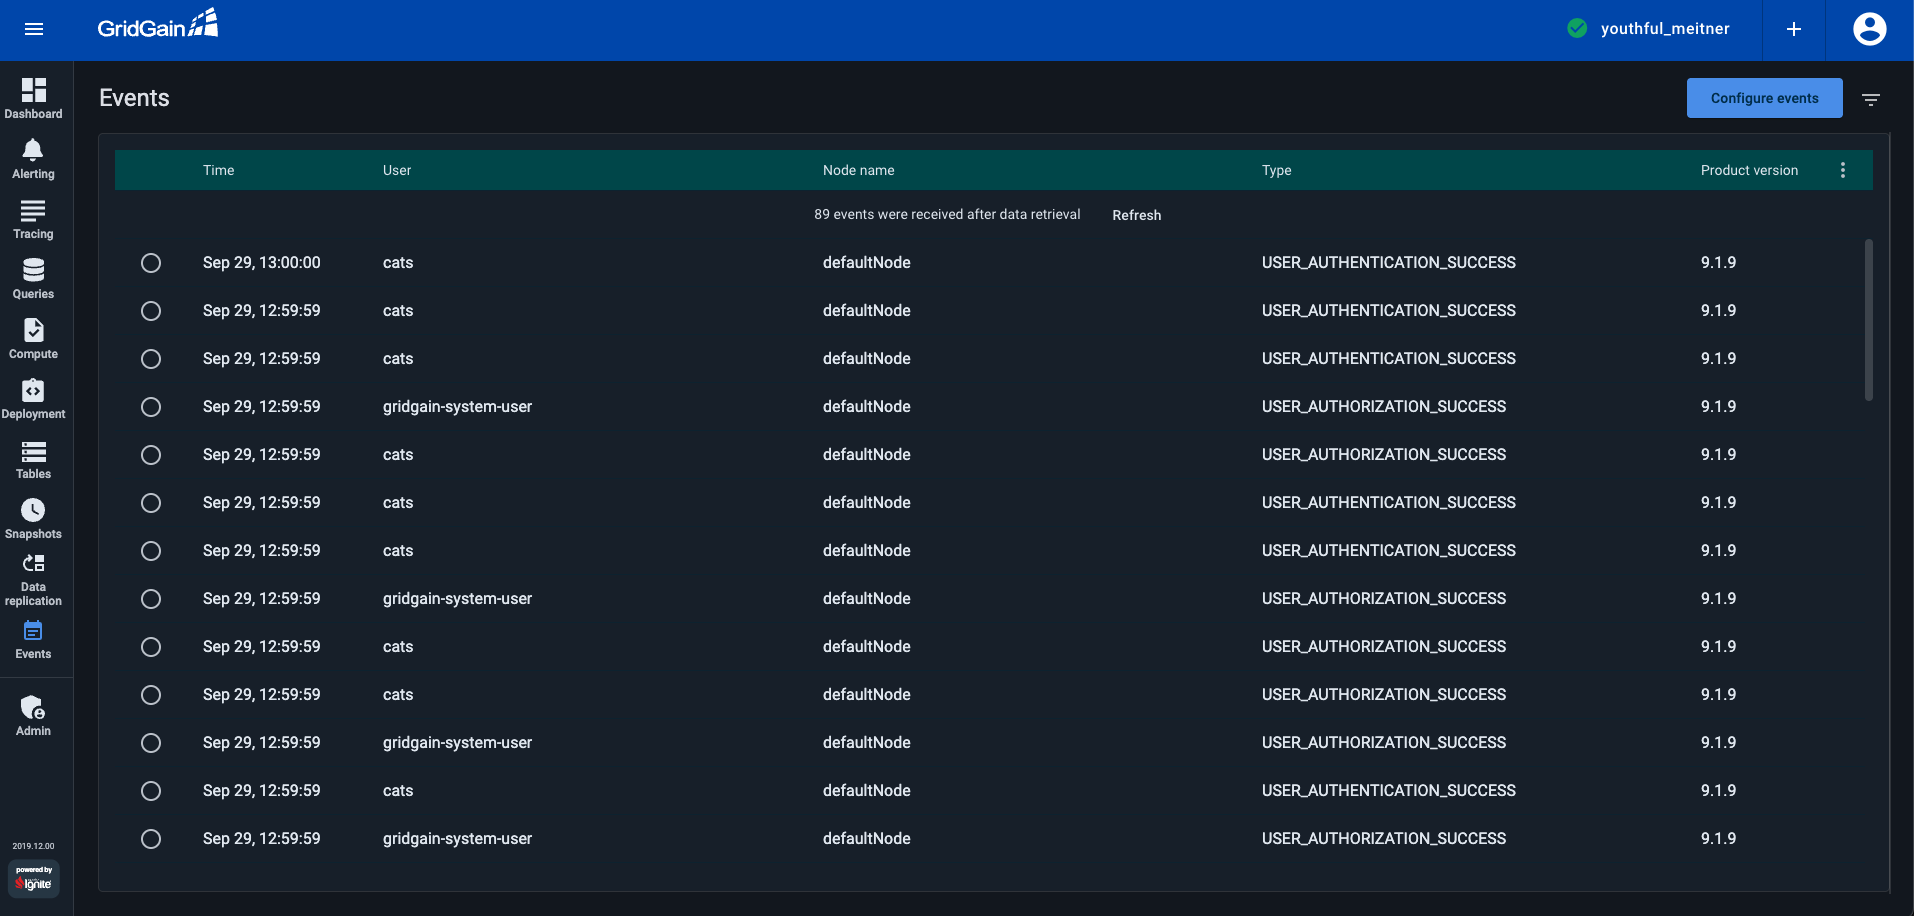
Task: Open the Tracing page
Action: [33, 218]
